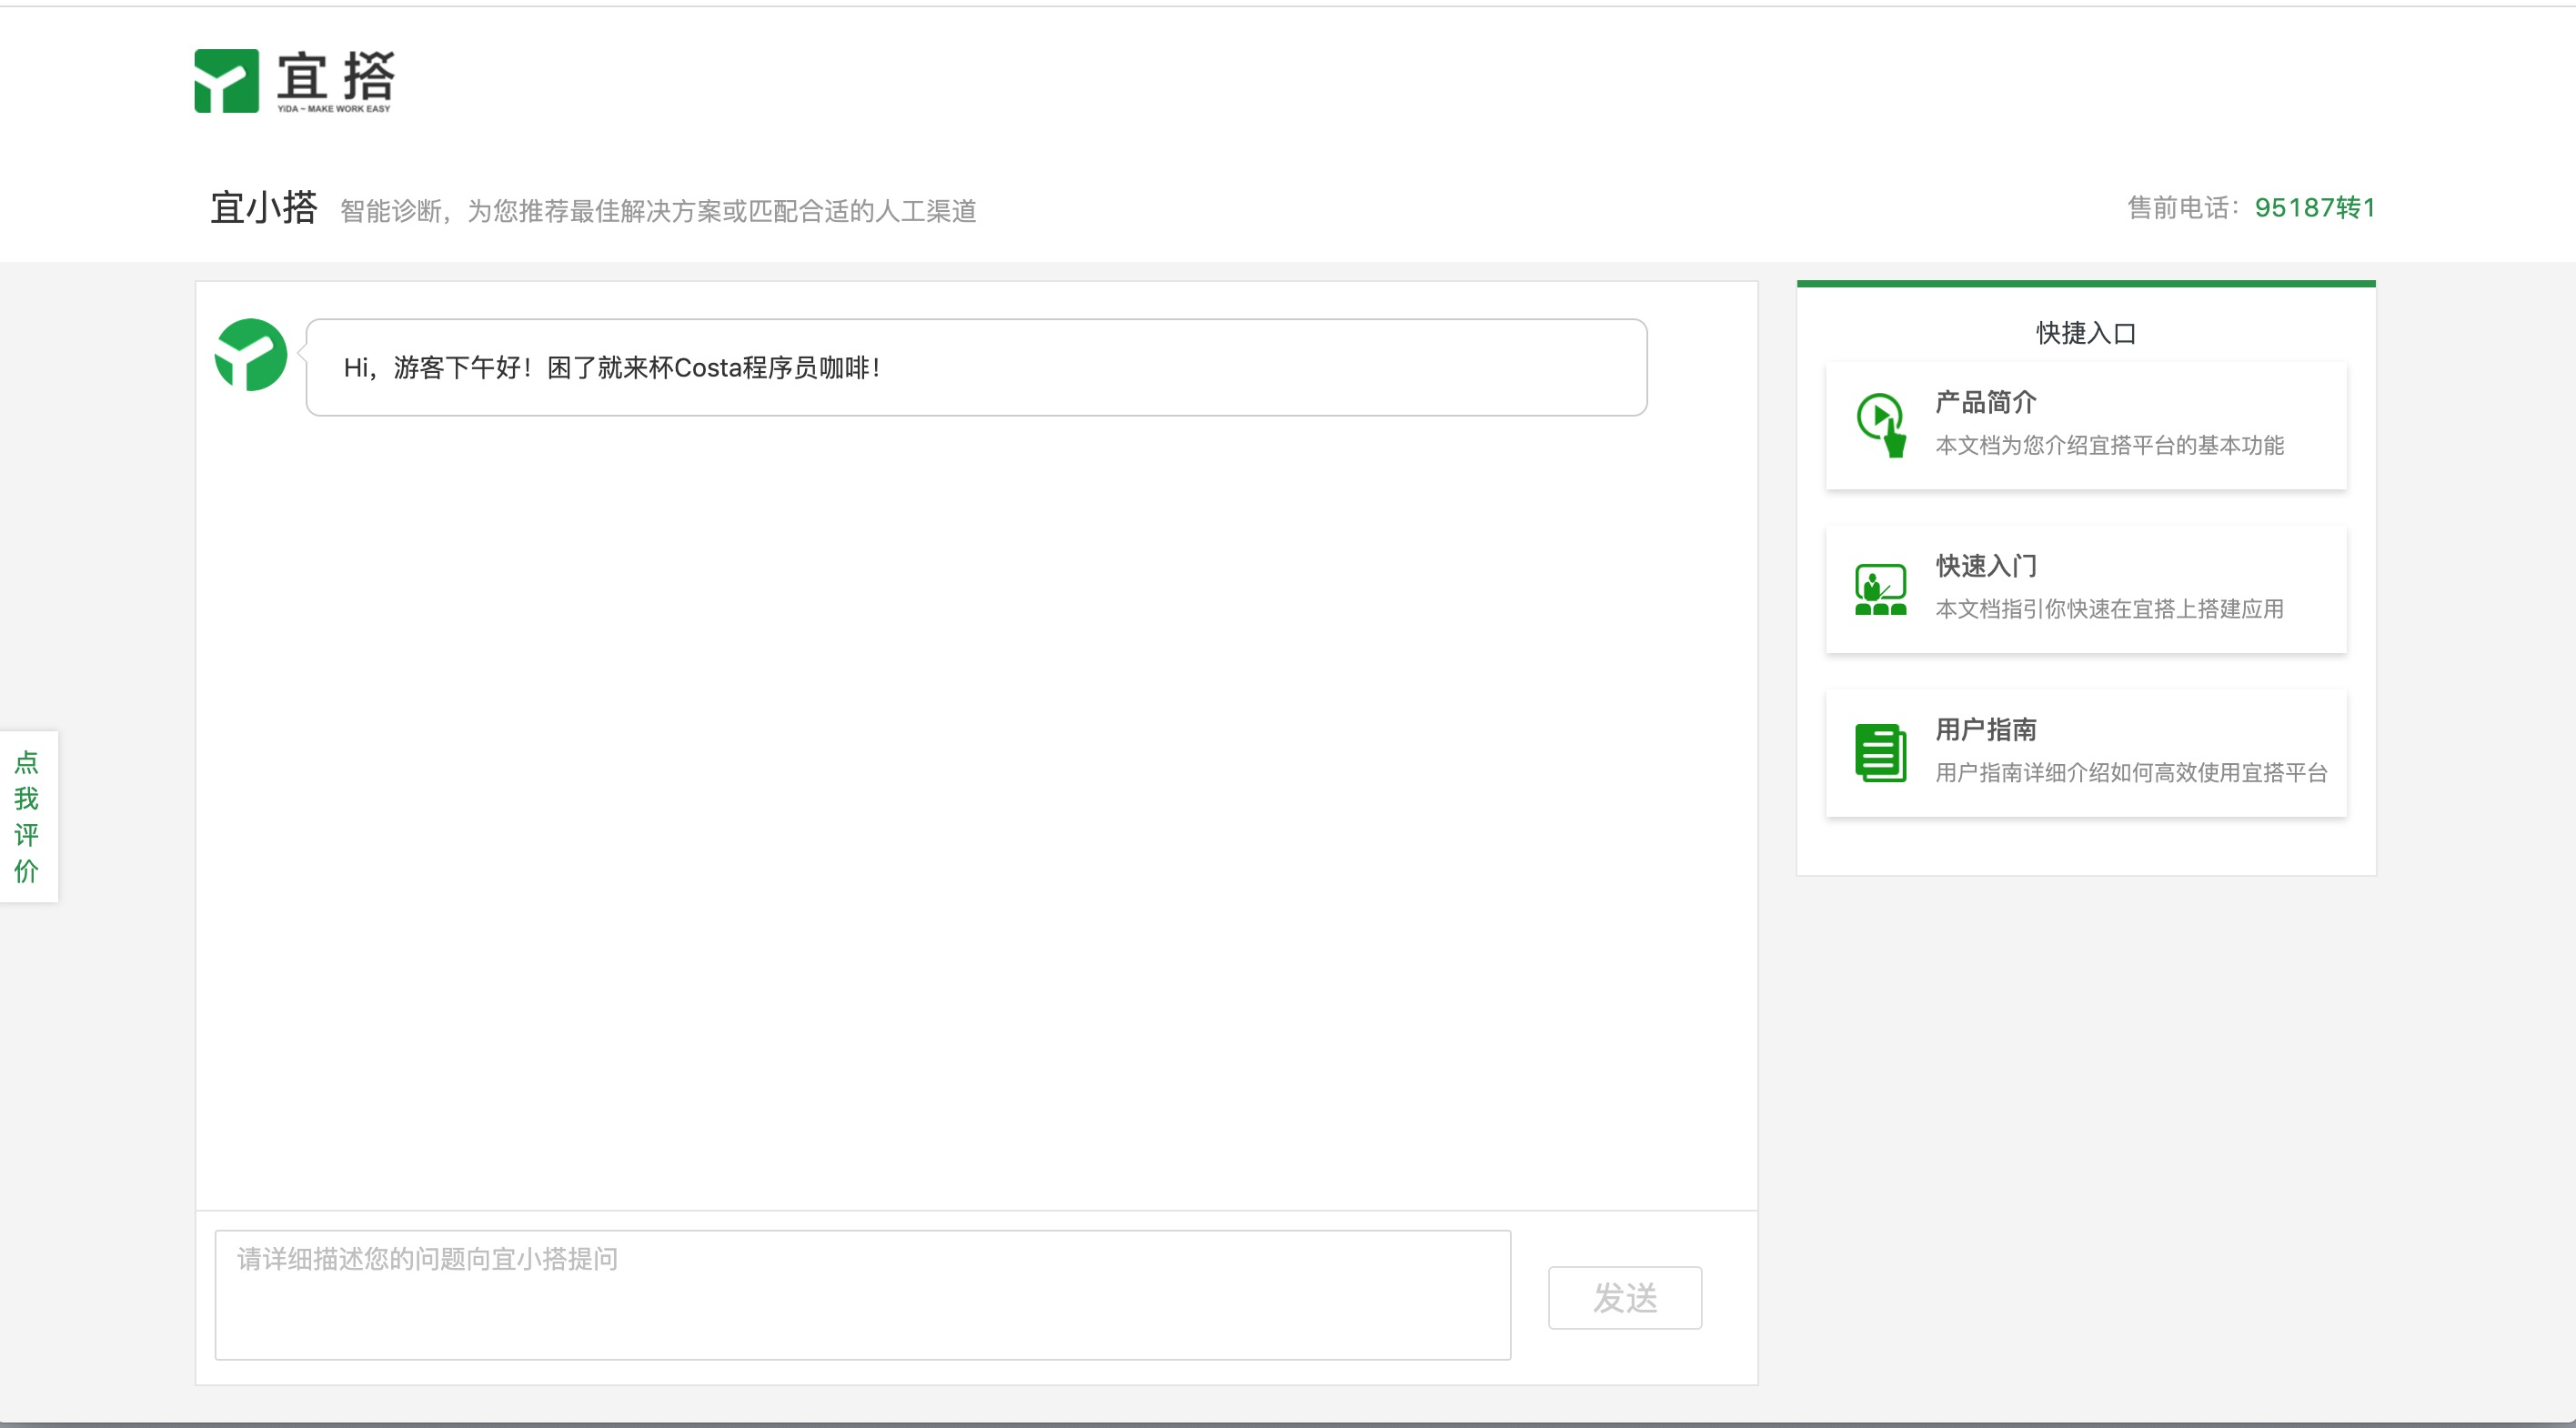Click the Yida logo in the header
The width and height of the screenshot is (2576, 1428).
click(227, 81)
